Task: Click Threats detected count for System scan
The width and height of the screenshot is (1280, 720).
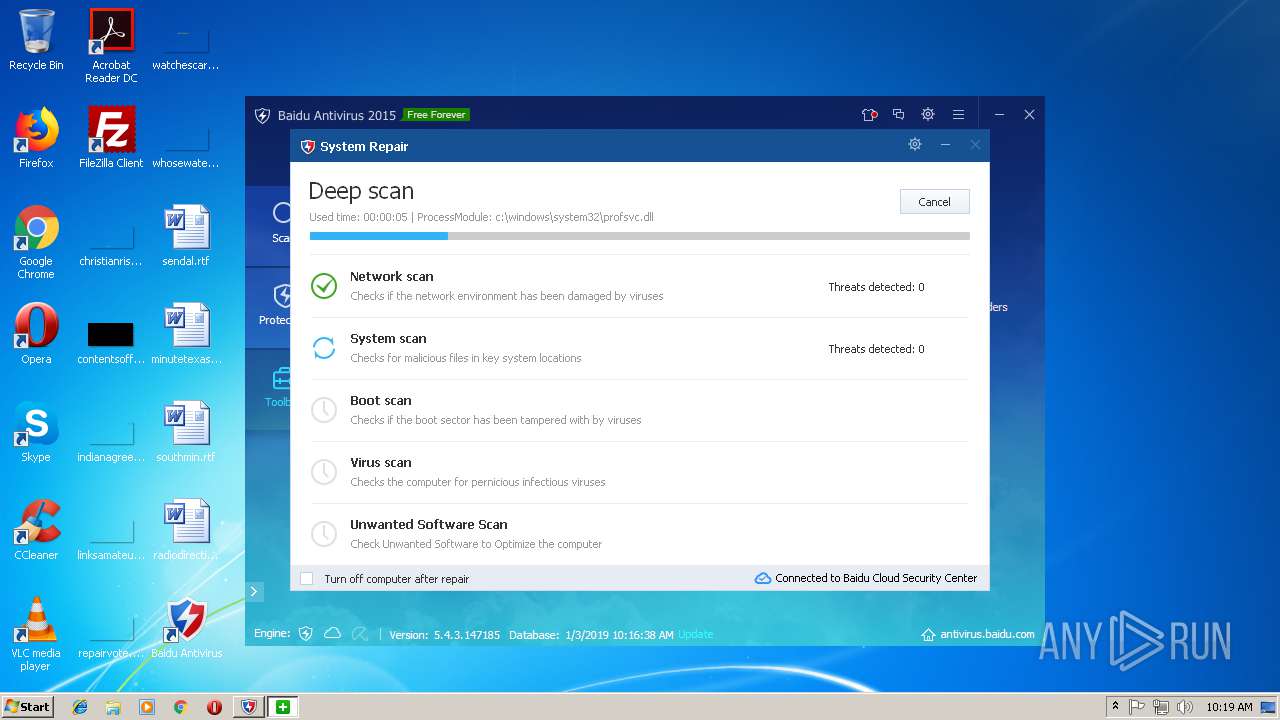Action: coord(876,349)
